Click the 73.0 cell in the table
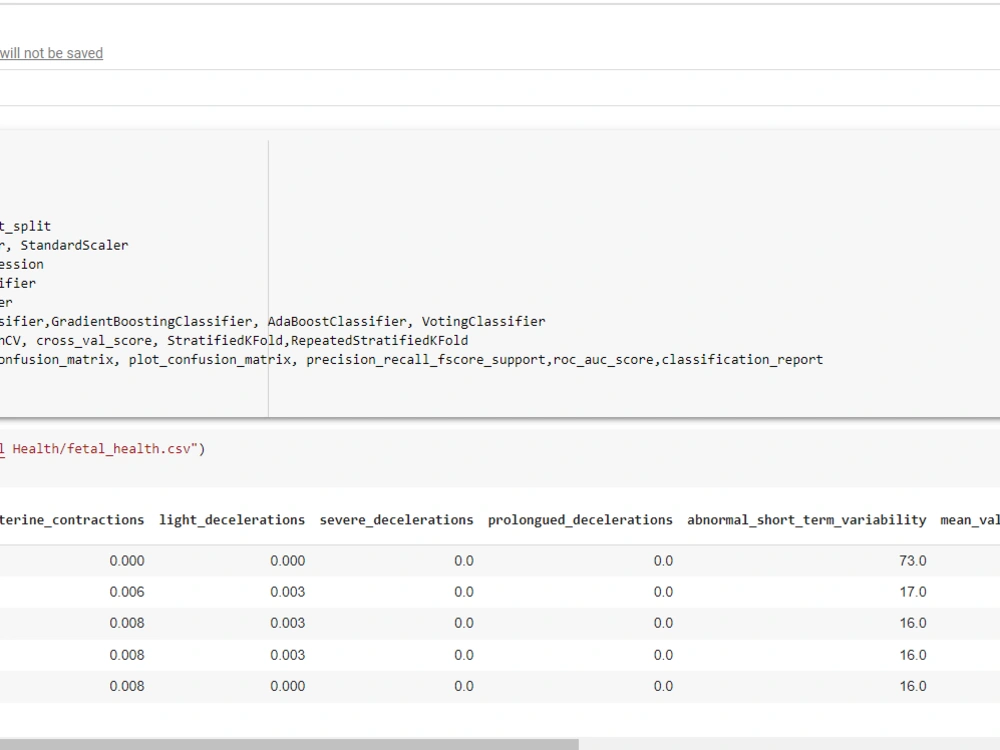The image size is (1000, 750). click(913, 561)
